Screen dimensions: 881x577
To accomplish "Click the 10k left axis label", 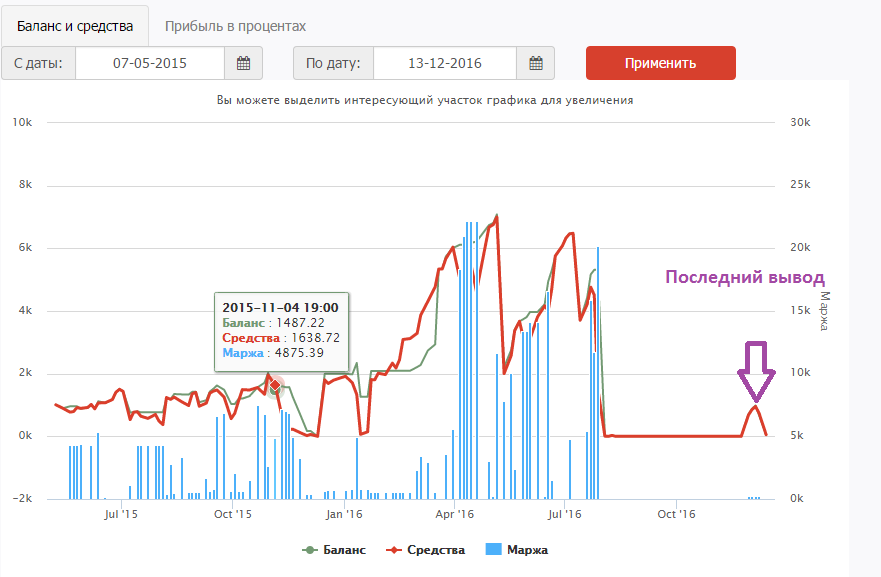I will [x=22, y=122].
